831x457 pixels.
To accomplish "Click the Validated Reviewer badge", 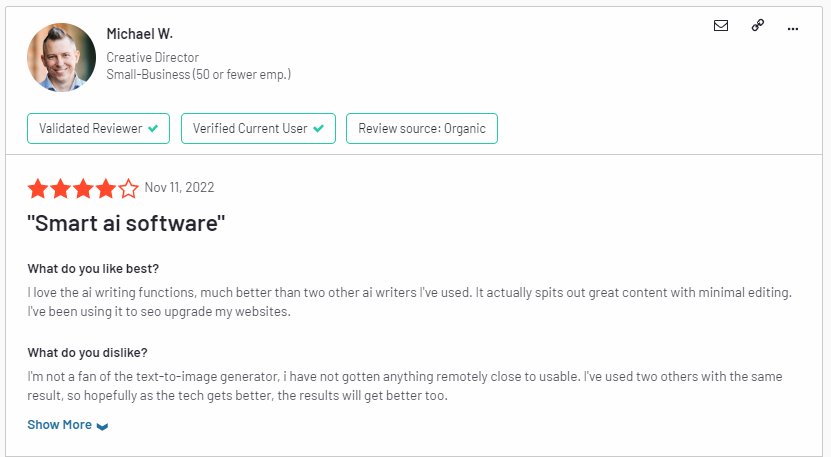I will click(99, 128).
